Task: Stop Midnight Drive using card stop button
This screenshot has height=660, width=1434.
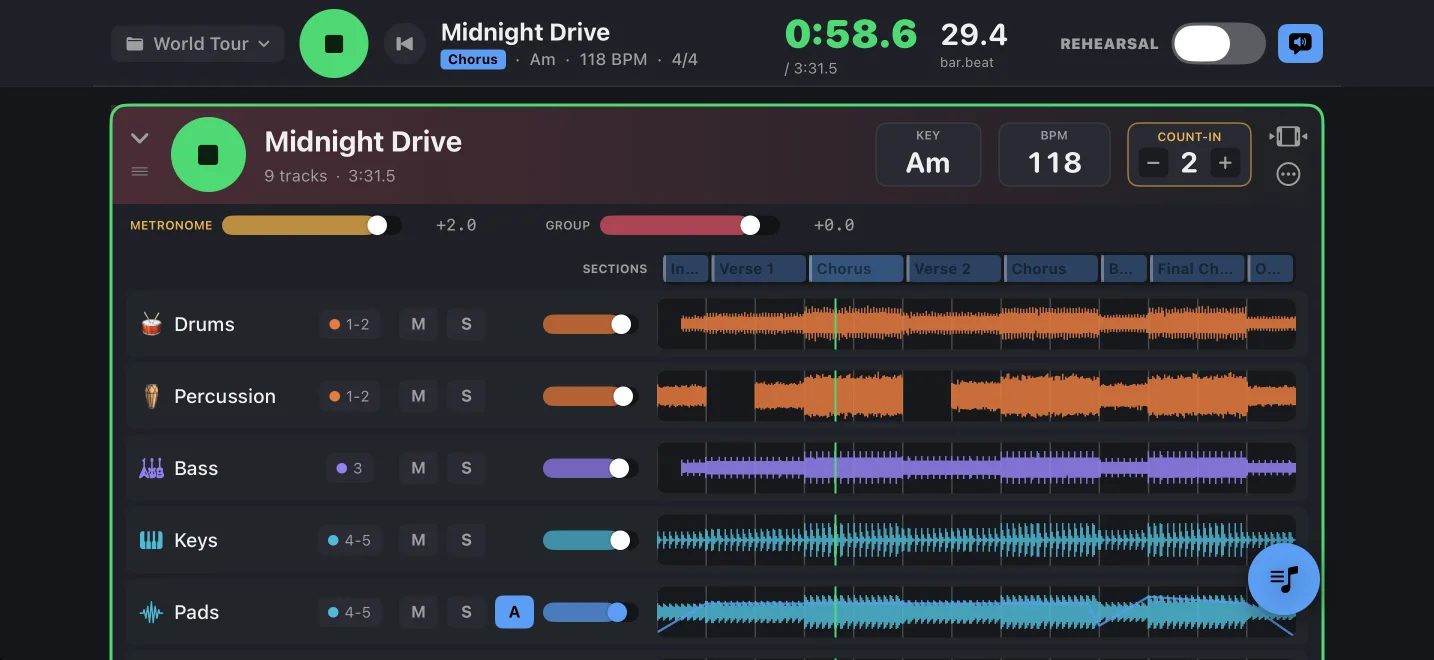Action: point(208,155)
